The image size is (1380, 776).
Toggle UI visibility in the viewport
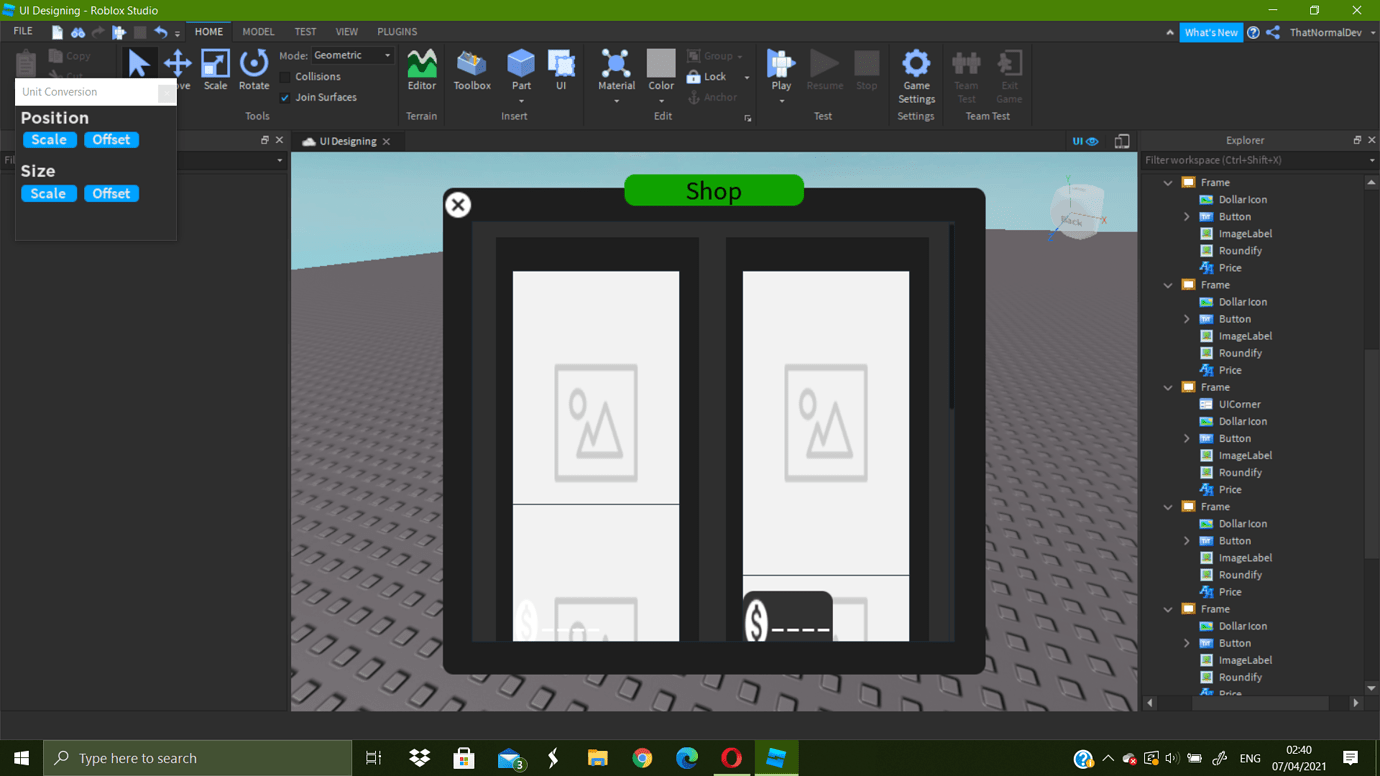[1086, 141]
